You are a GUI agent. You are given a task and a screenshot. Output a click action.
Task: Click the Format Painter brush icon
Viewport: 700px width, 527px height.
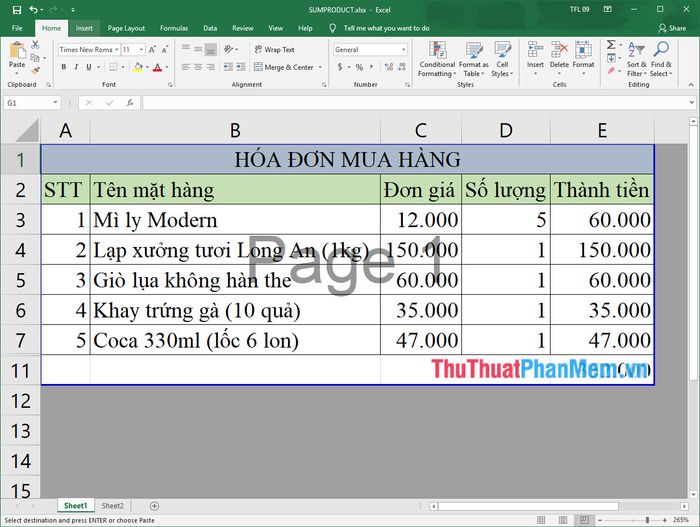coord(35,70)
